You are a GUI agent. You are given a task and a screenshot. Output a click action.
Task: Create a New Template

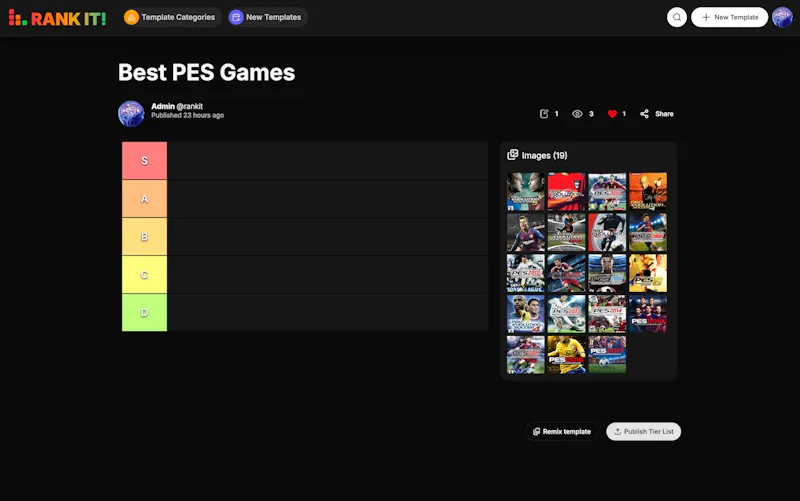click(x=729, y=17)
